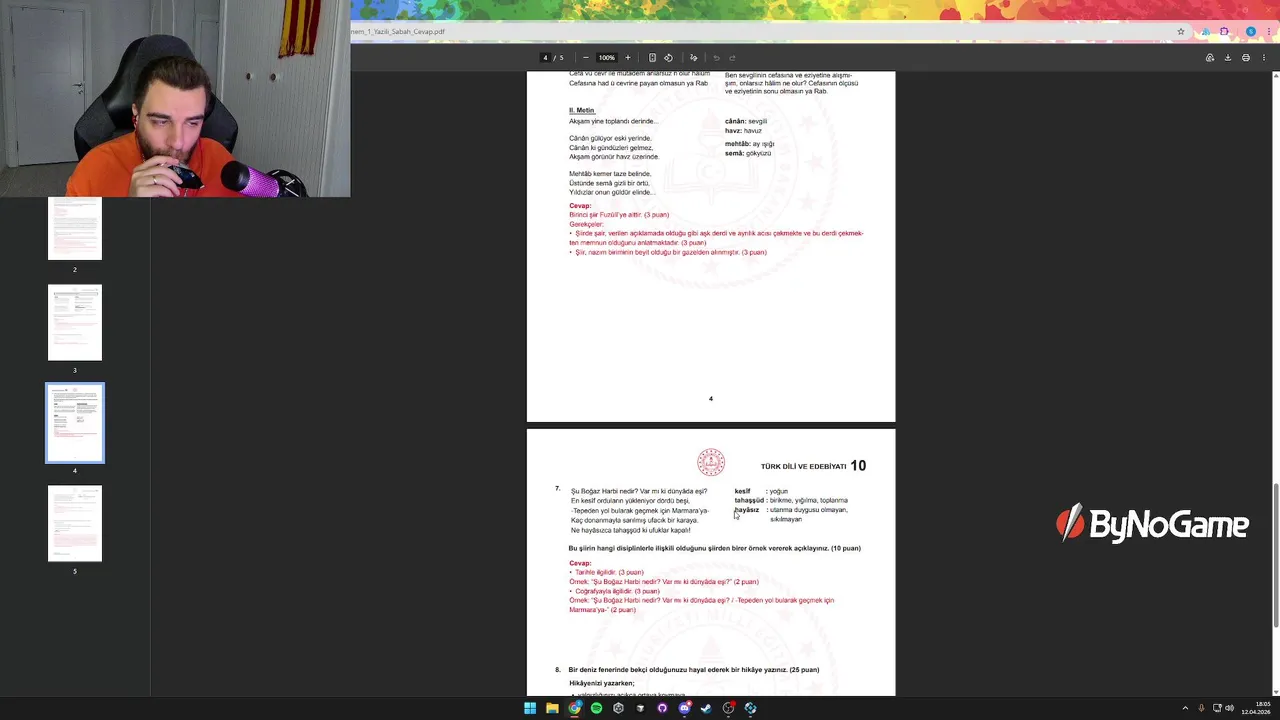1280x720 pixels.
Task: Open Spotify from the taskbar
Action: 596,708
